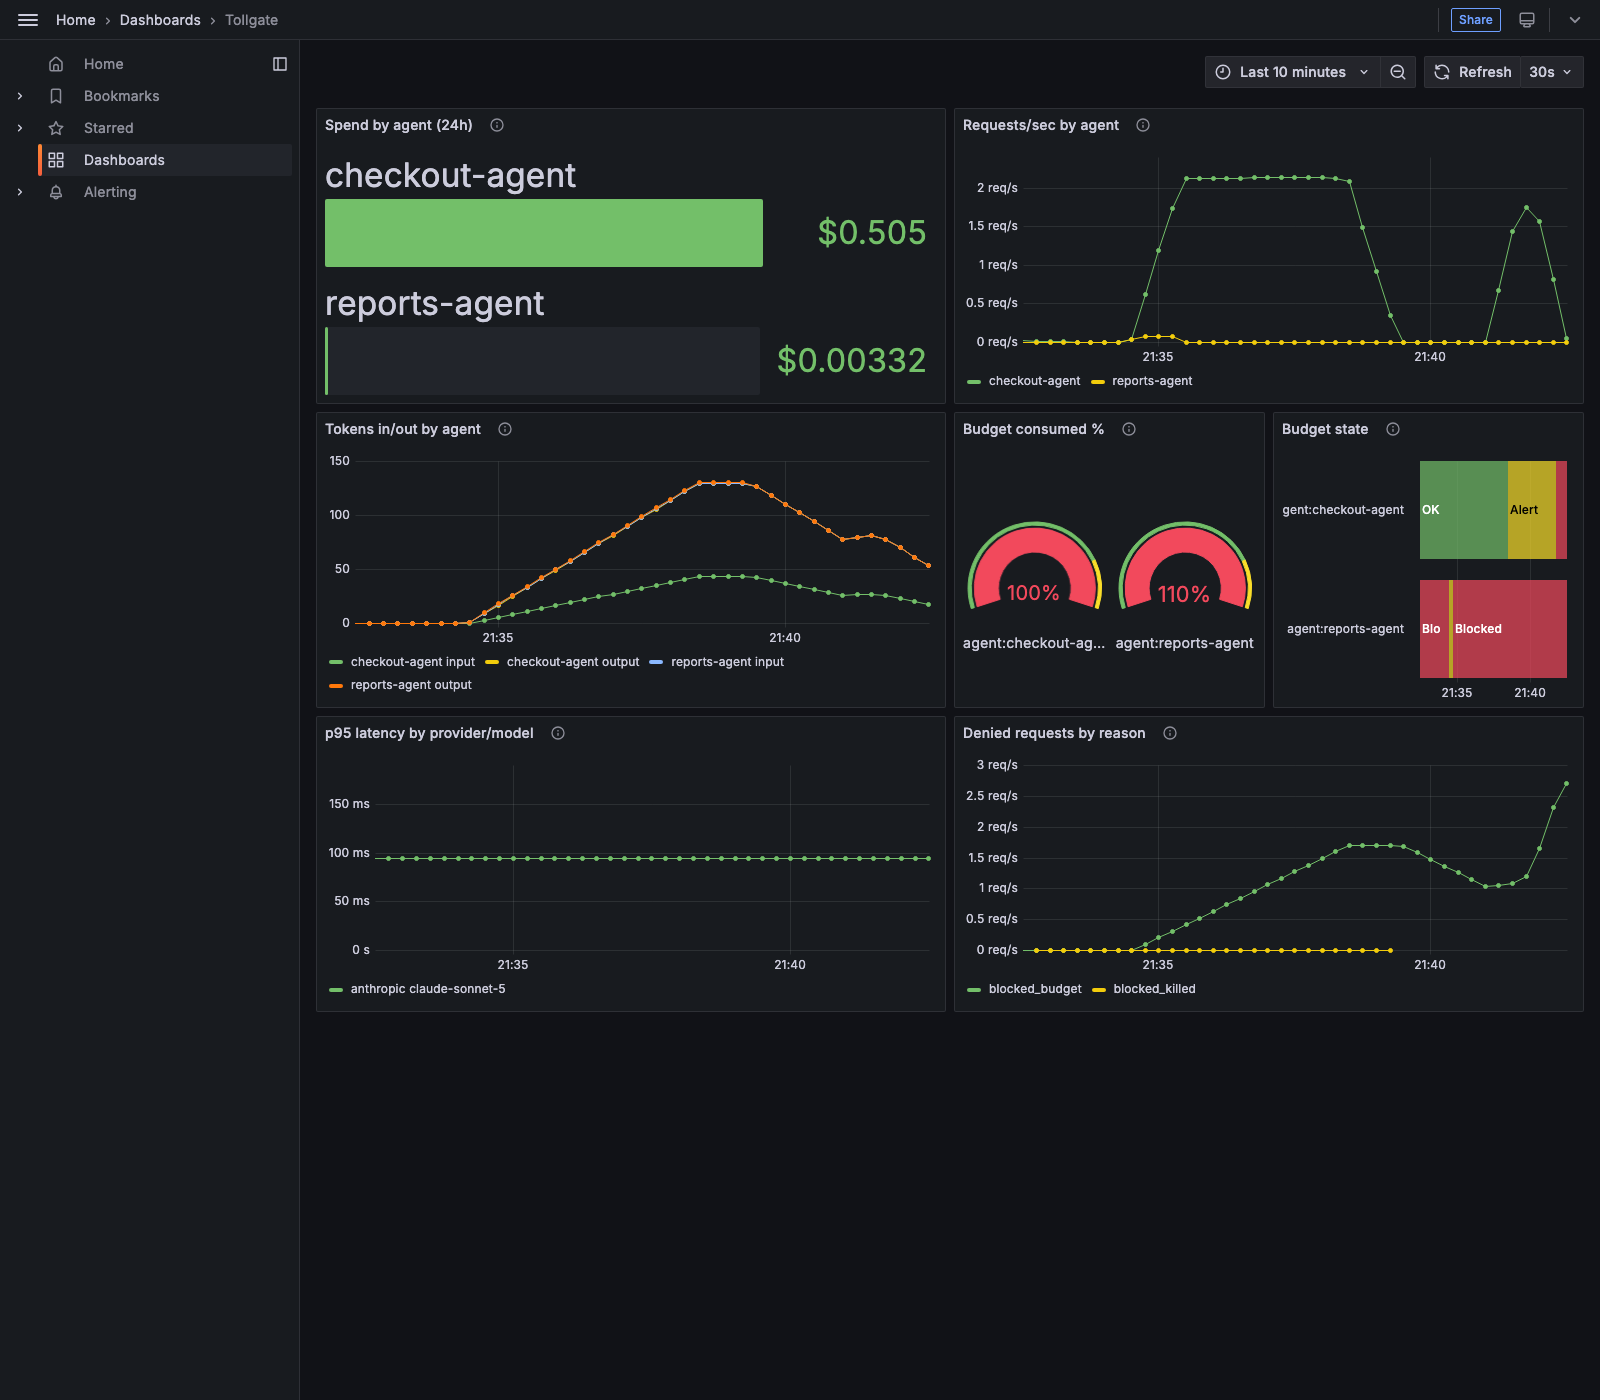Image resolution: width=1600 pixels, height=1400 pixels.
Task: Show info for p95 latency panel
Action: click(558, 733)
